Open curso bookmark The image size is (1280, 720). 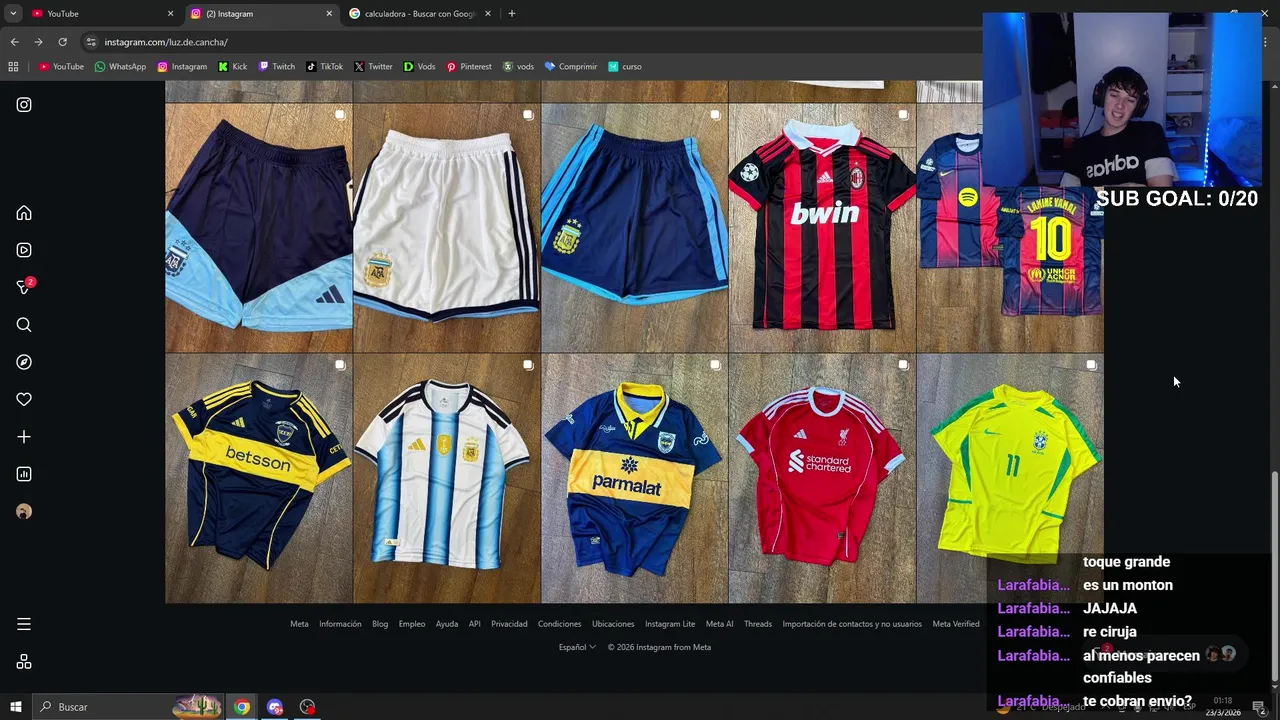click(625, 67)
